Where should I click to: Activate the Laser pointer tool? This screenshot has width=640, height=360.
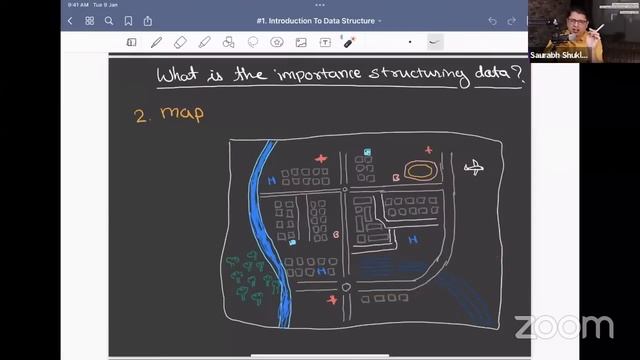pyautogui.click(x=349, y=42)
